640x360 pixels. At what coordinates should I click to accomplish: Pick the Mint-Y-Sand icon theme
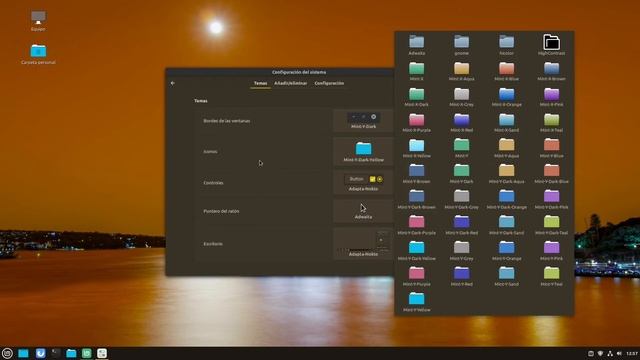pos(507,276)
